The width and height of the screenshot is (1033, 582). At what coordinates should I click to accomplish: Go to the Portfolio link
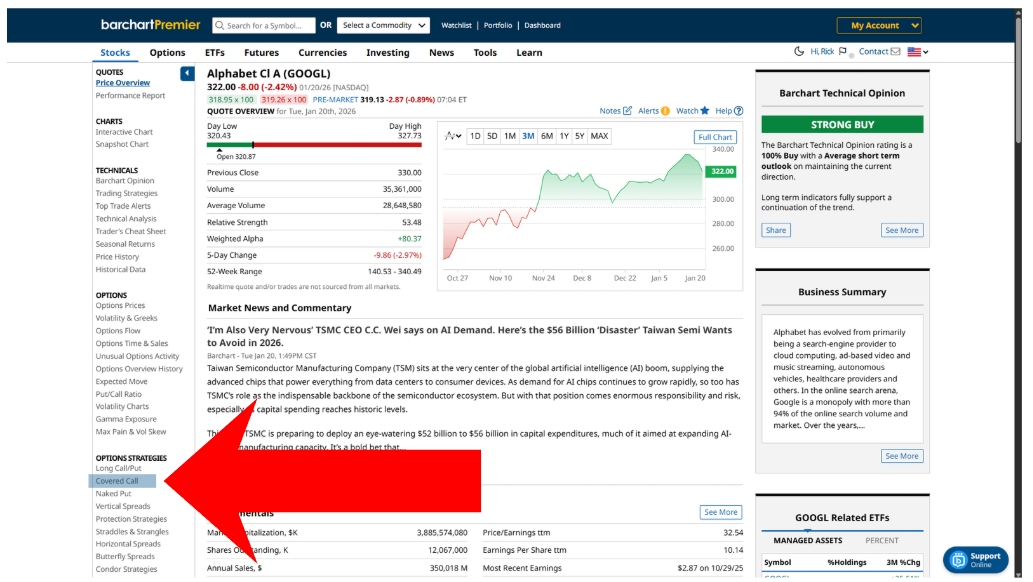[498, 26]
